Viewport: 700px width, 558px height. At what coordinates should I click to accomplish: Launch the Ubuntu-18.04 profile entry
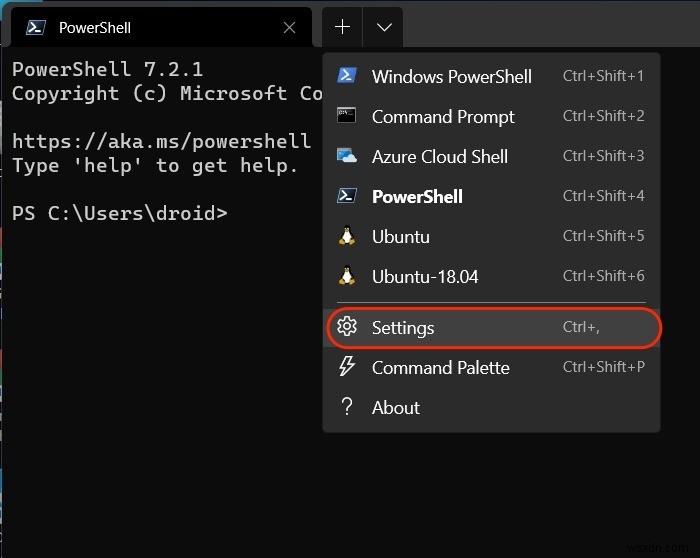click(x=425, y=277)
